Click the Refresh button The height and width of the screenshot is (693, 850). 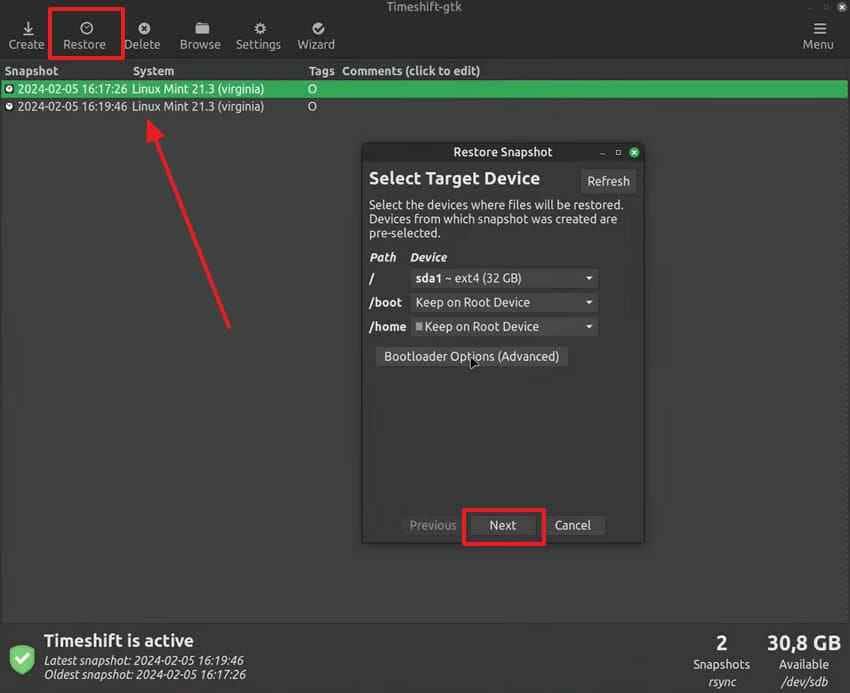coord(608,181)
